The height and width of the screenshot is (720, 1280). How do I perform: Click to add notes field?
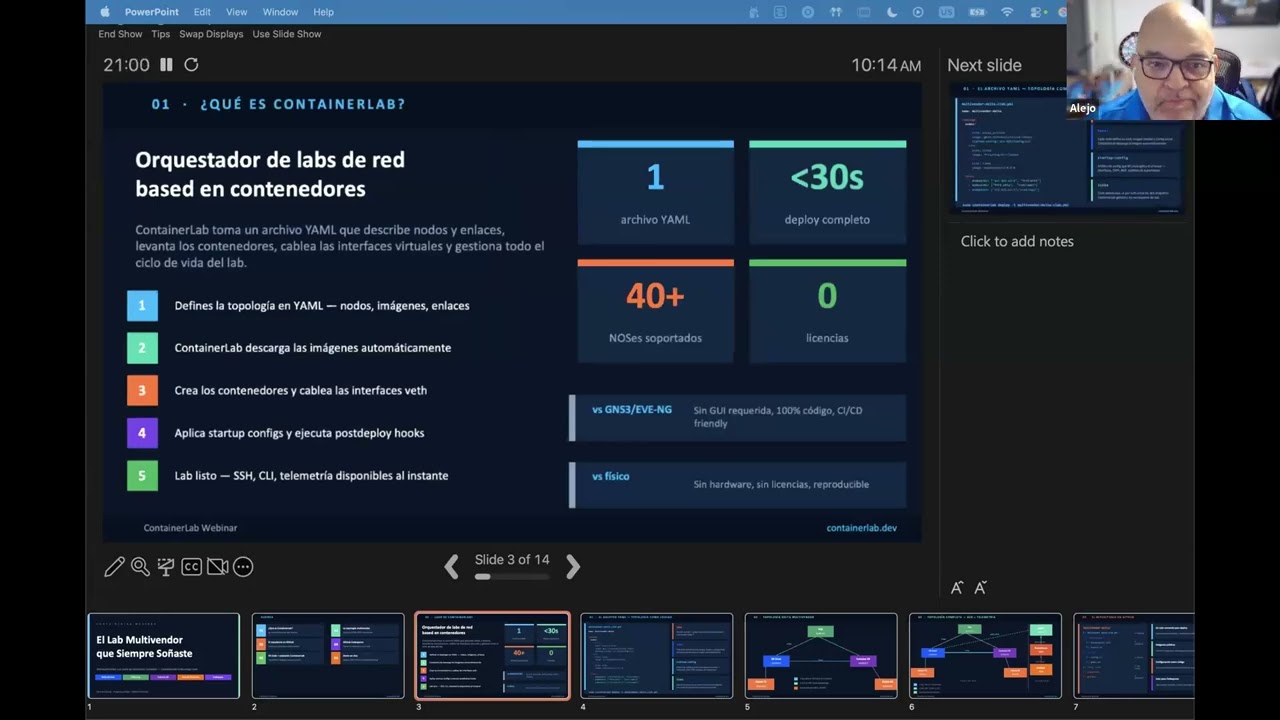tap(1017, 241)
